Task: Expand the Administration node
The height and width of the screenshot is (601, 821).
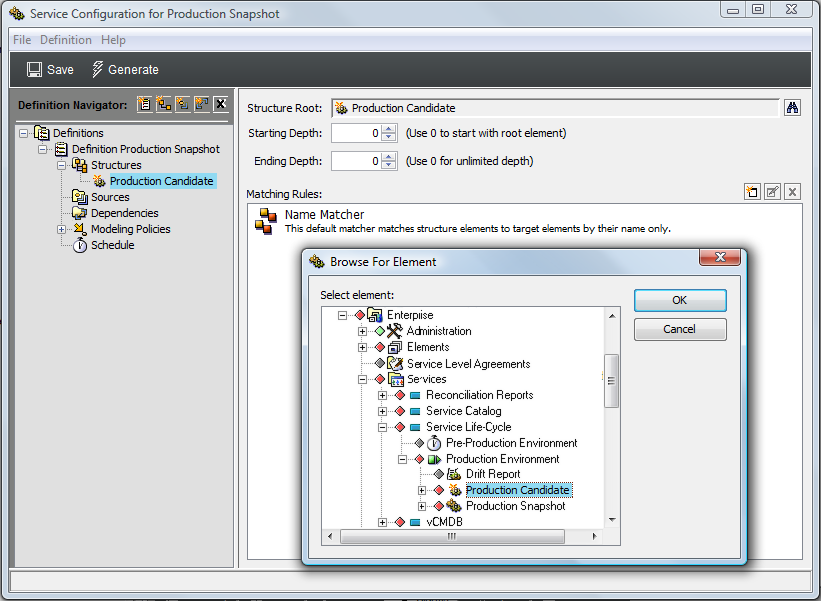Action: pyautogui.click(x=362, y=332)
